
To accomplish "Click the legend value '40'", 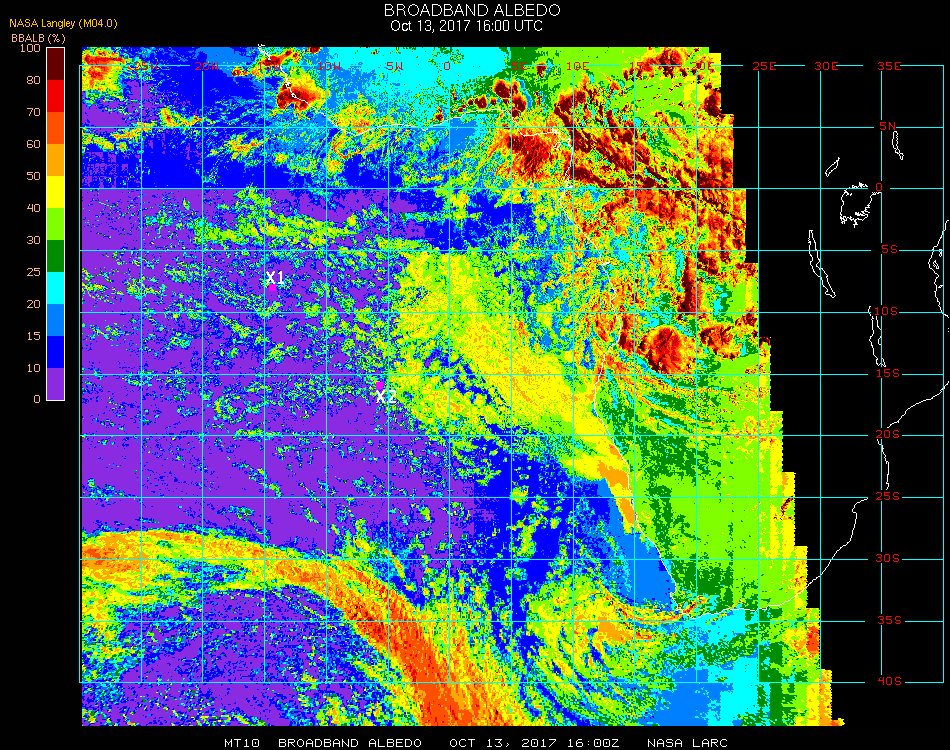I will coord(33,208).
